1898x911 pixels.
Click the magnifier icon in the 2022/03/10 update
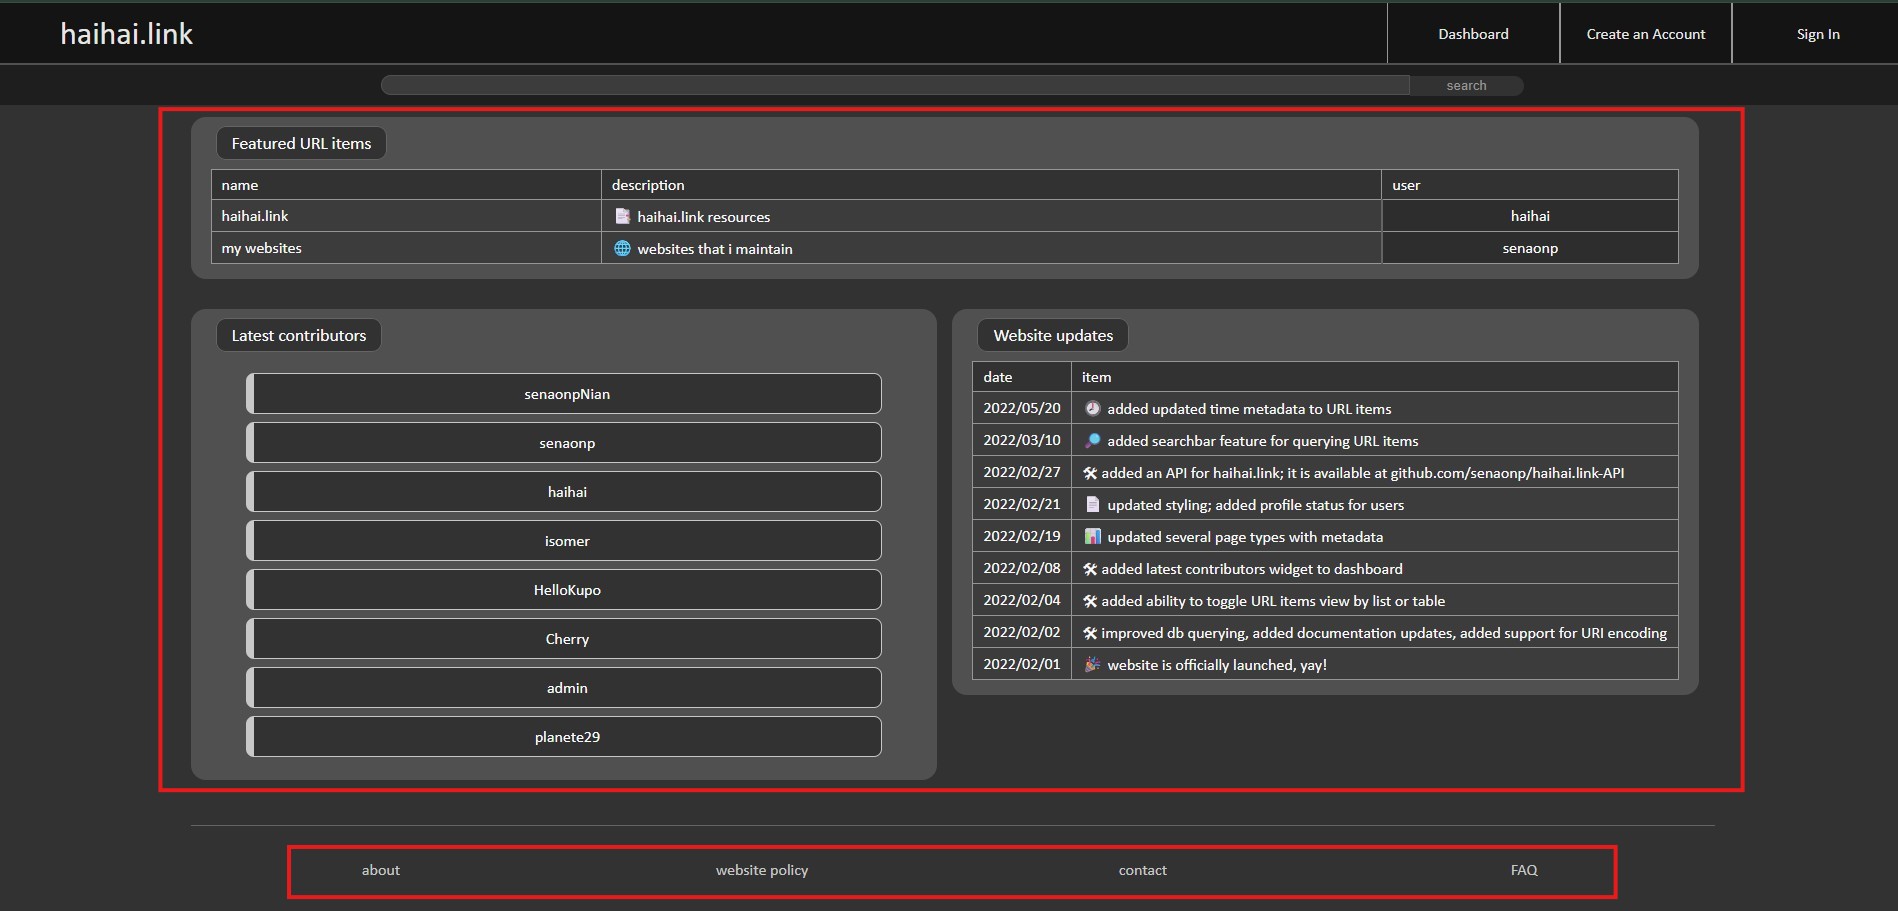tap(1092, 440)
